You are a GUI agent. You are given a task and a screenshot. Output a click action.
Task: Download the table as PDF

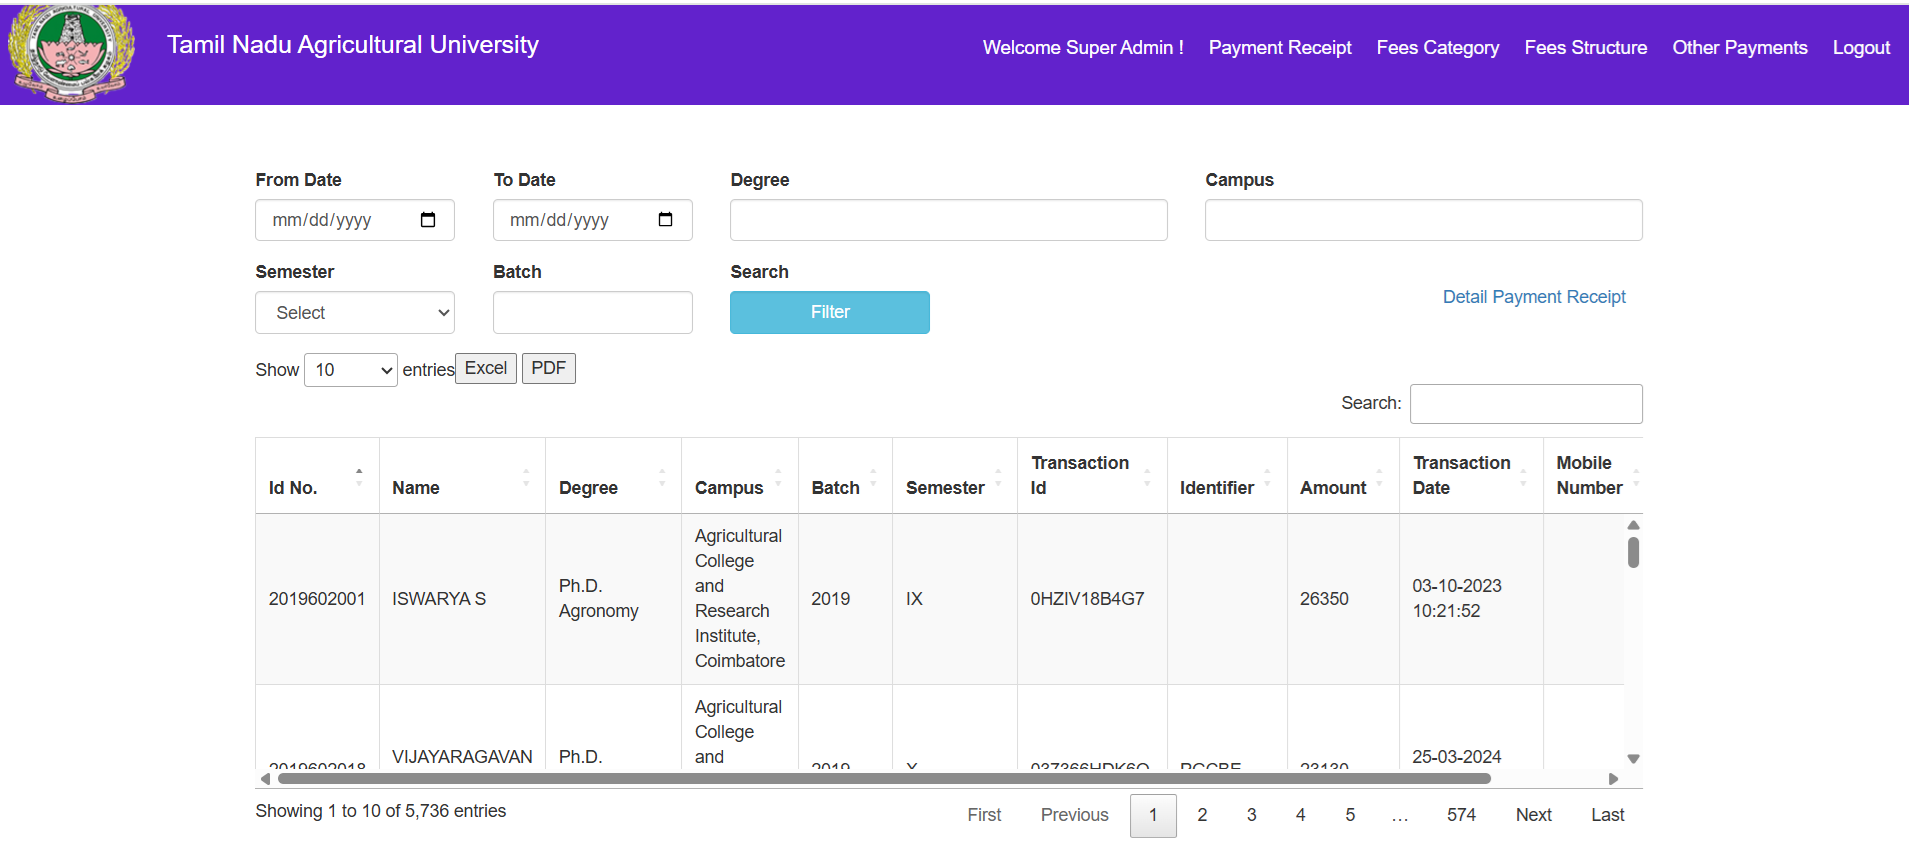coord(548,368)
